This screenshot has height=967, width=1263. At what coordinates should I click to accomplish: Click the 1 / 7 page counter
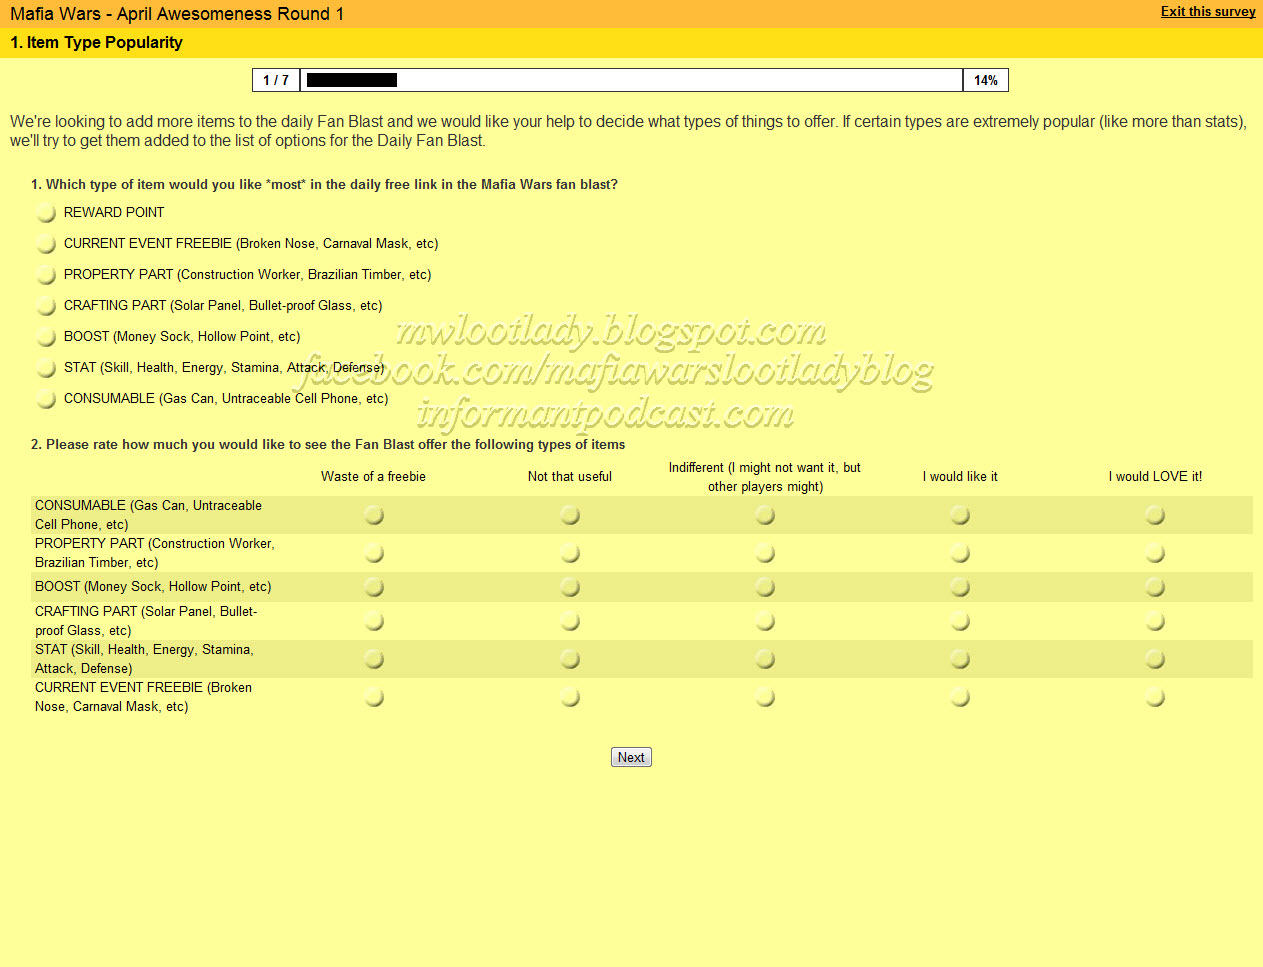276,80
